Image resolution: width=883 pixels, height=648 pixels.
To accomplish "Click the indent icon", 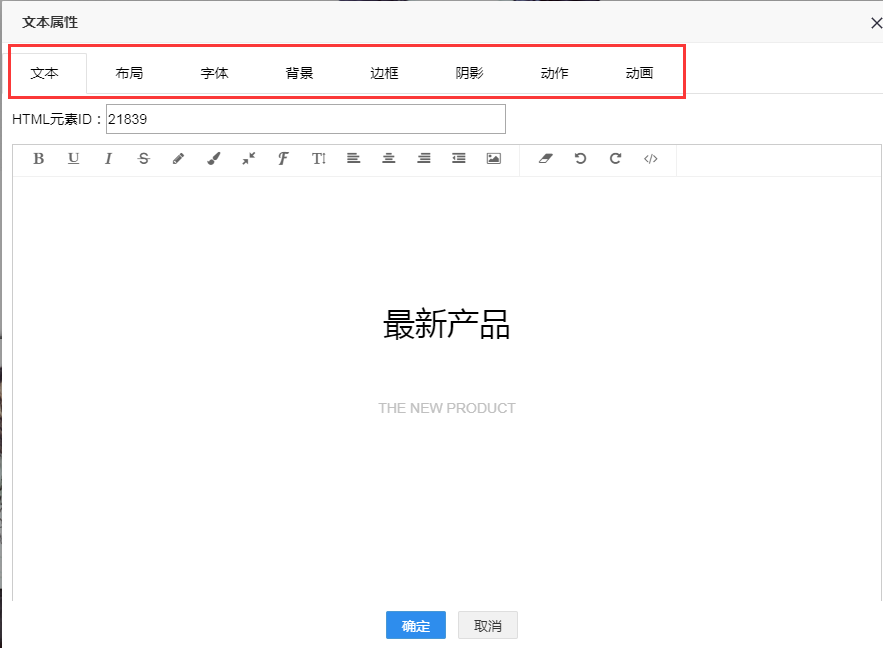I will click(x=459, y=159).
